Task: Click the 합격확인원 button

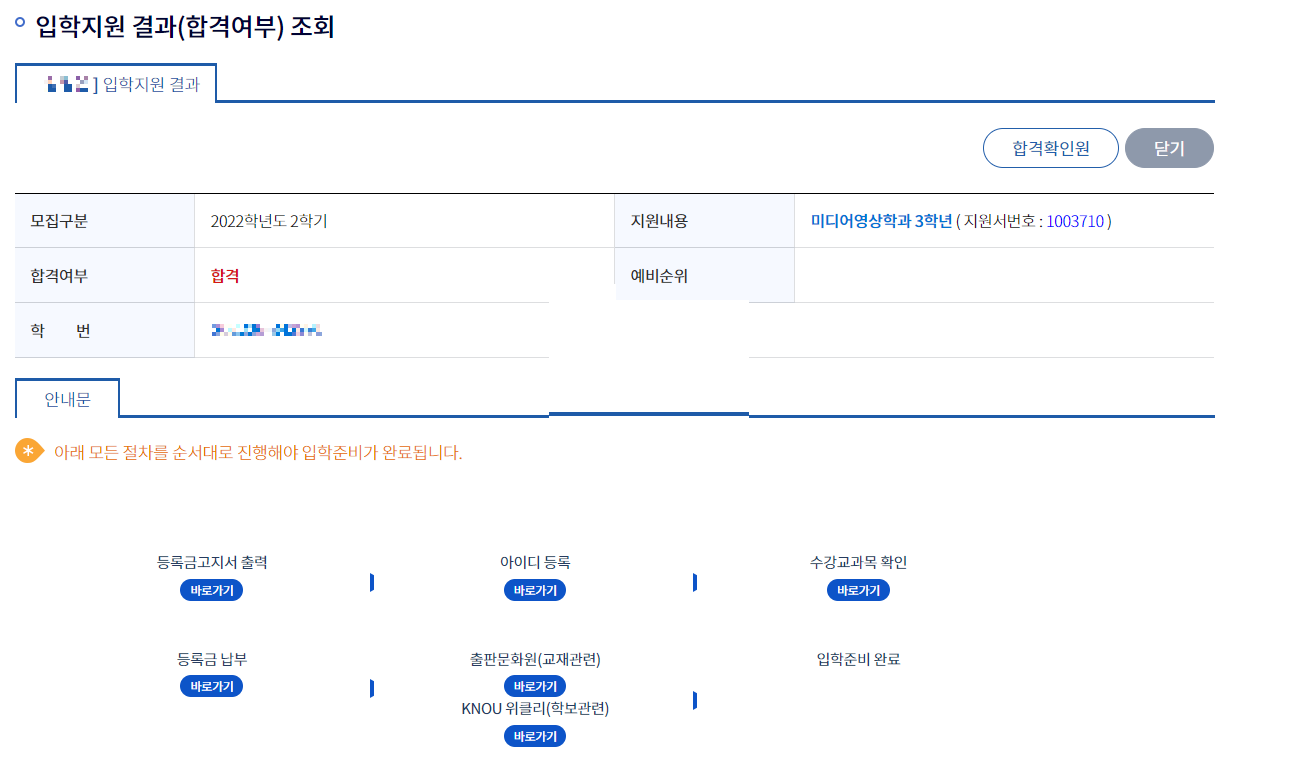Action: click(1050, 148)
